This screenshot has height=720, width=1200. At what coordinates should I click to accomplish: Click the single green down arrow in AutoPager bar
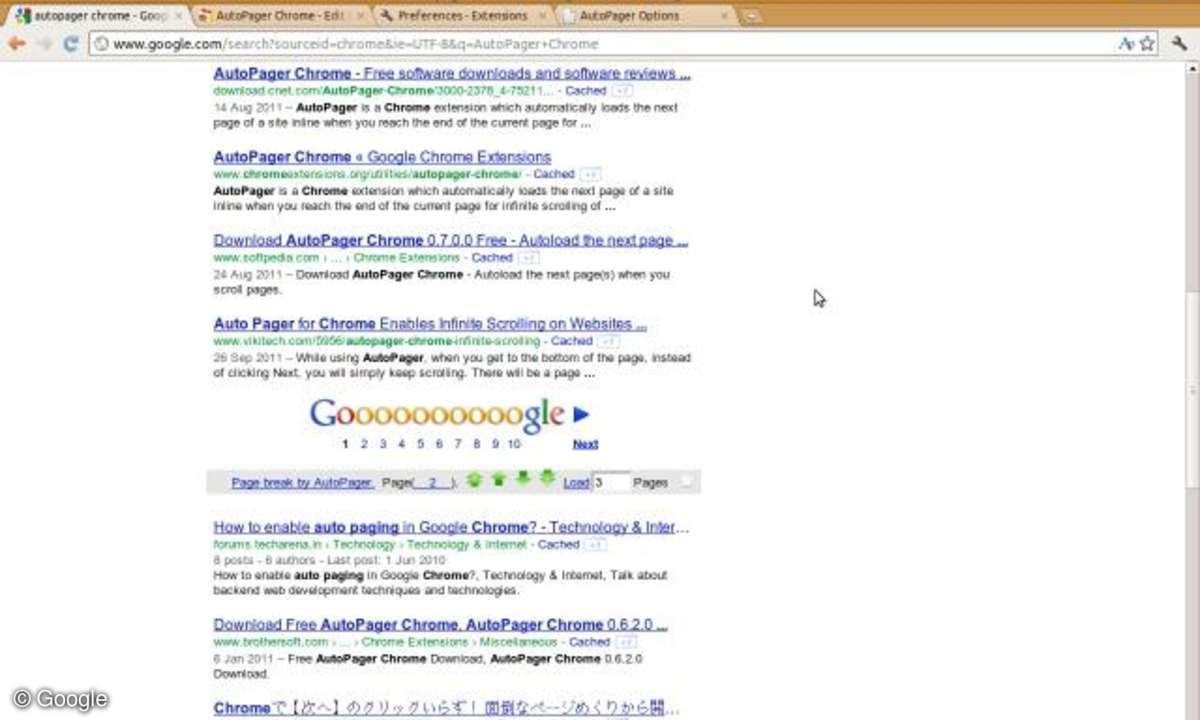click(x=523, y=479)
